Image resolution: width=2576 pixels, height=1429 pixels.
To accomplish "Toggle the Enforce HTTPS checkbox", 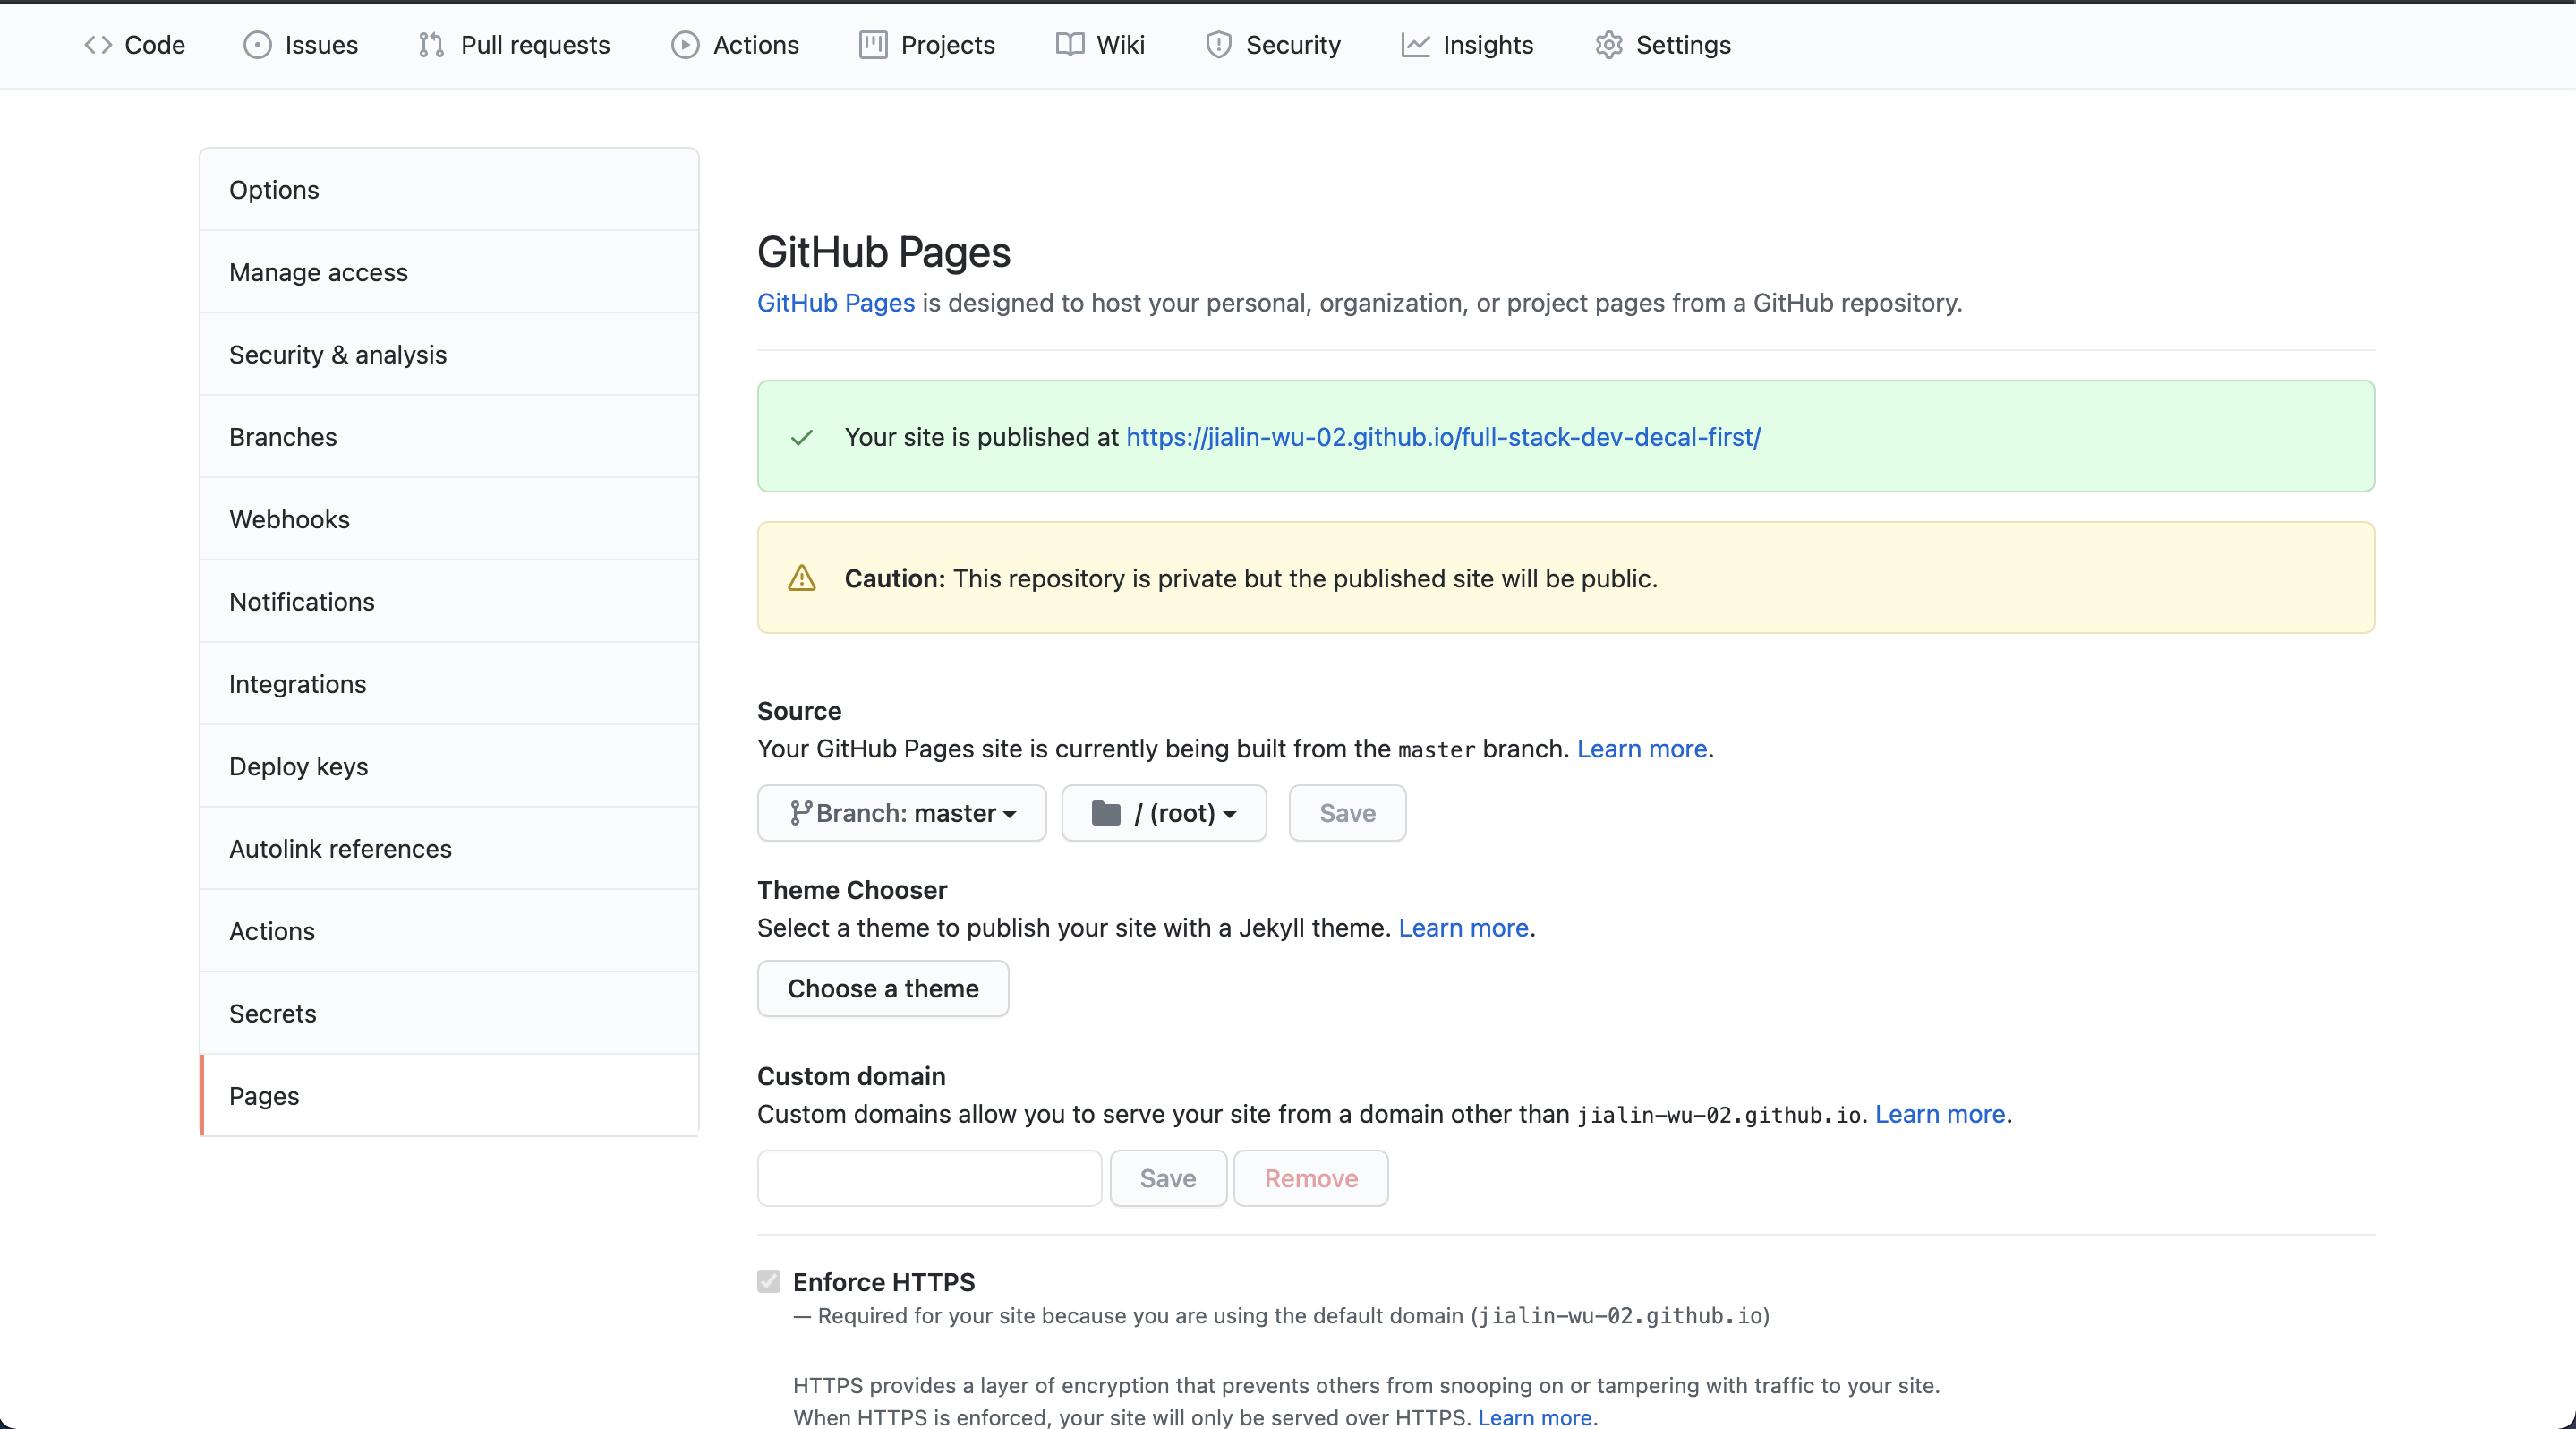I will (768, 1281).
